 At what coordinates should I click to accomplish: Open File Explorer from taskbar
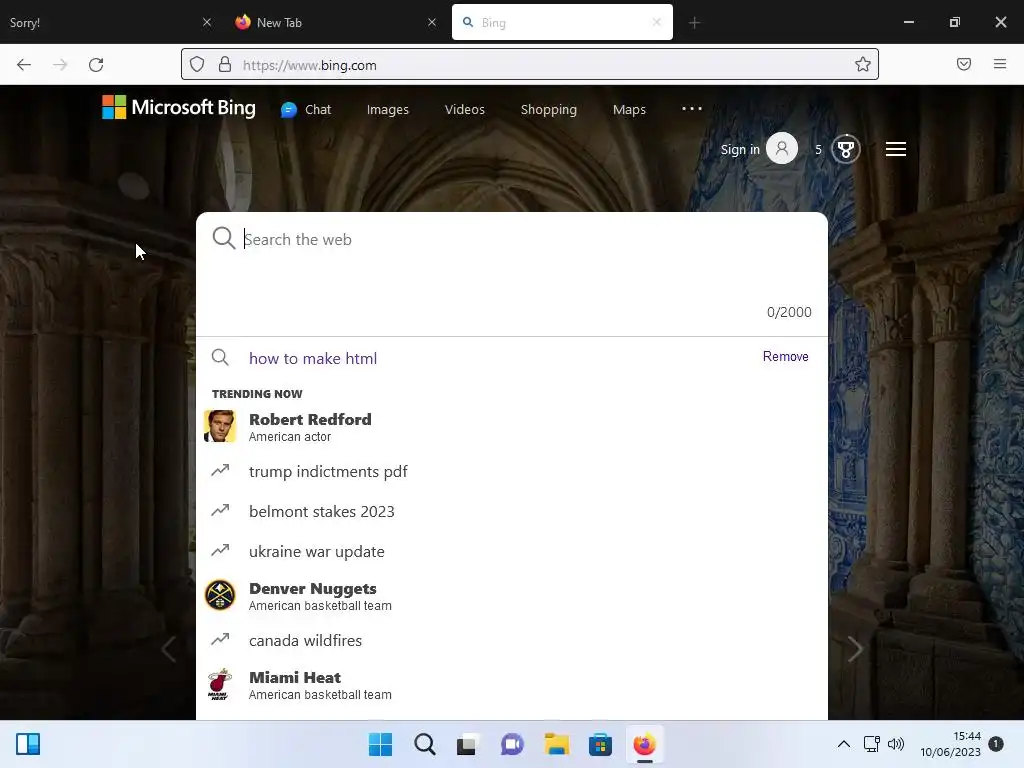556,744
